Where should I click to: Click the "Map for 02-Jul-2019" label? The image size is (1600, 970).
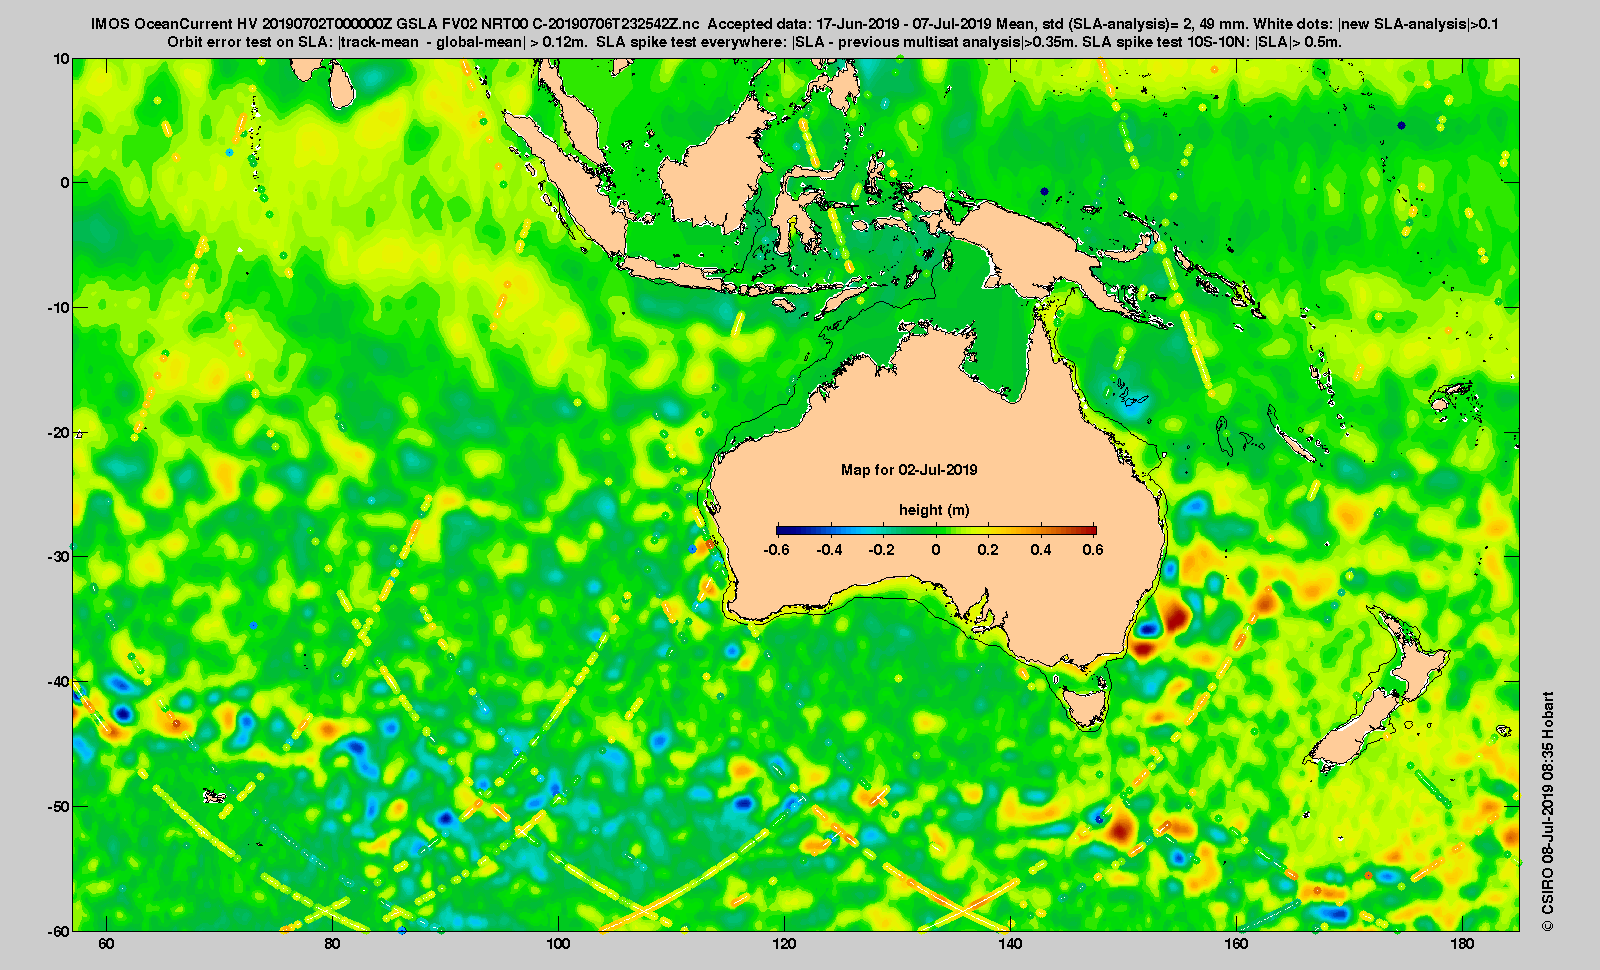pyautogui.click(x=909, y=470)
